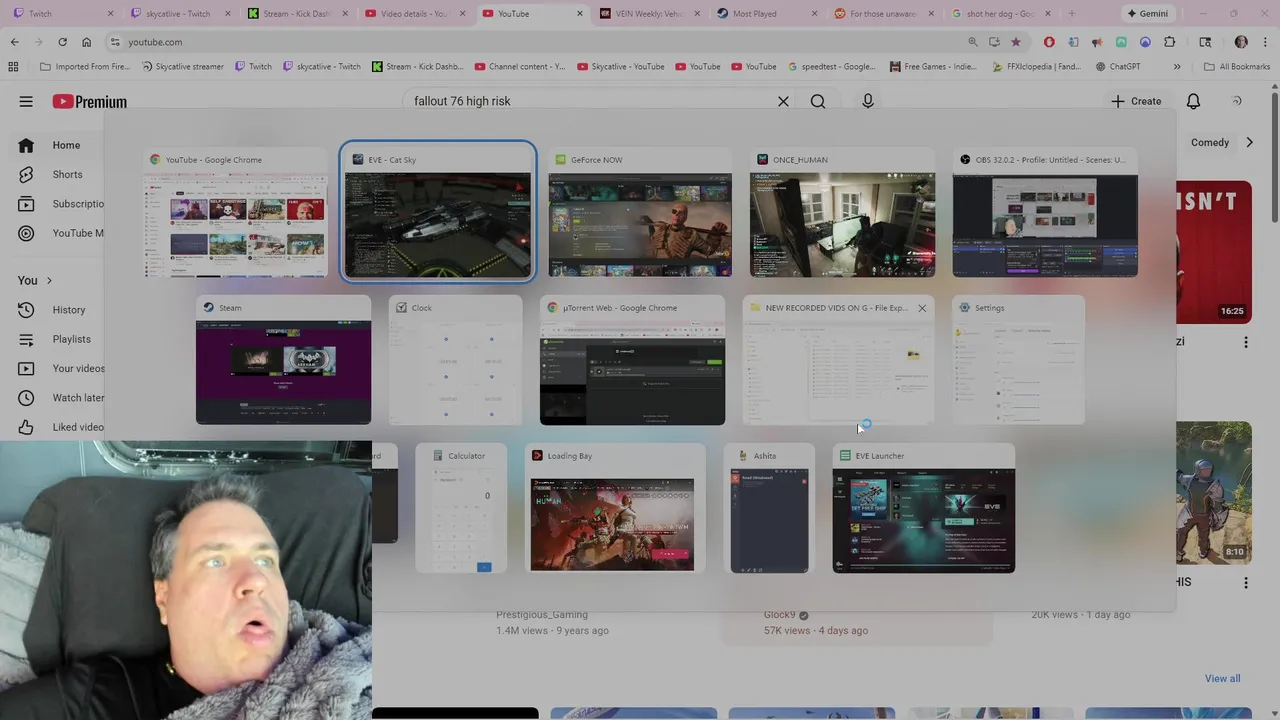The height and width of the screenshot is (720, 1280).
Task: Open the Chrome three-dot menu
Action: pyautogui.click(x=1263, y=42)
